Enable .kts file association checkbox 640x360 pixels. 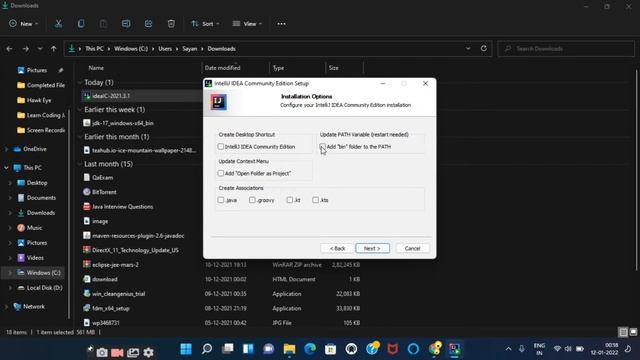(316, 200)
